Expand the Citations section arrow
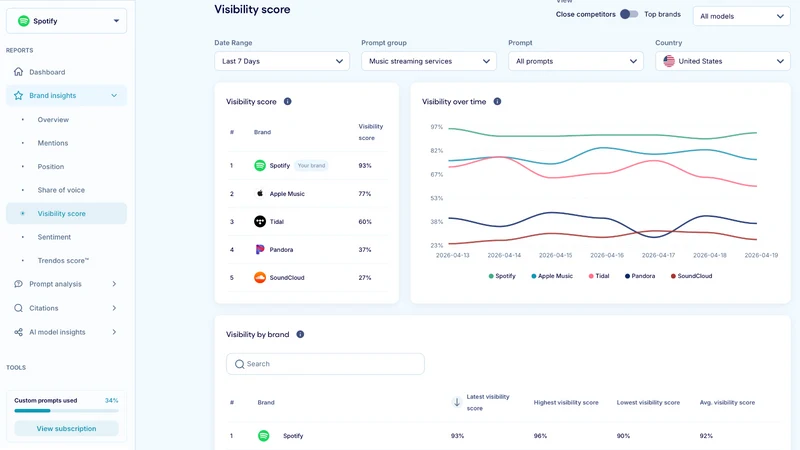Screen dimensions: 800x450 point(114,308)
